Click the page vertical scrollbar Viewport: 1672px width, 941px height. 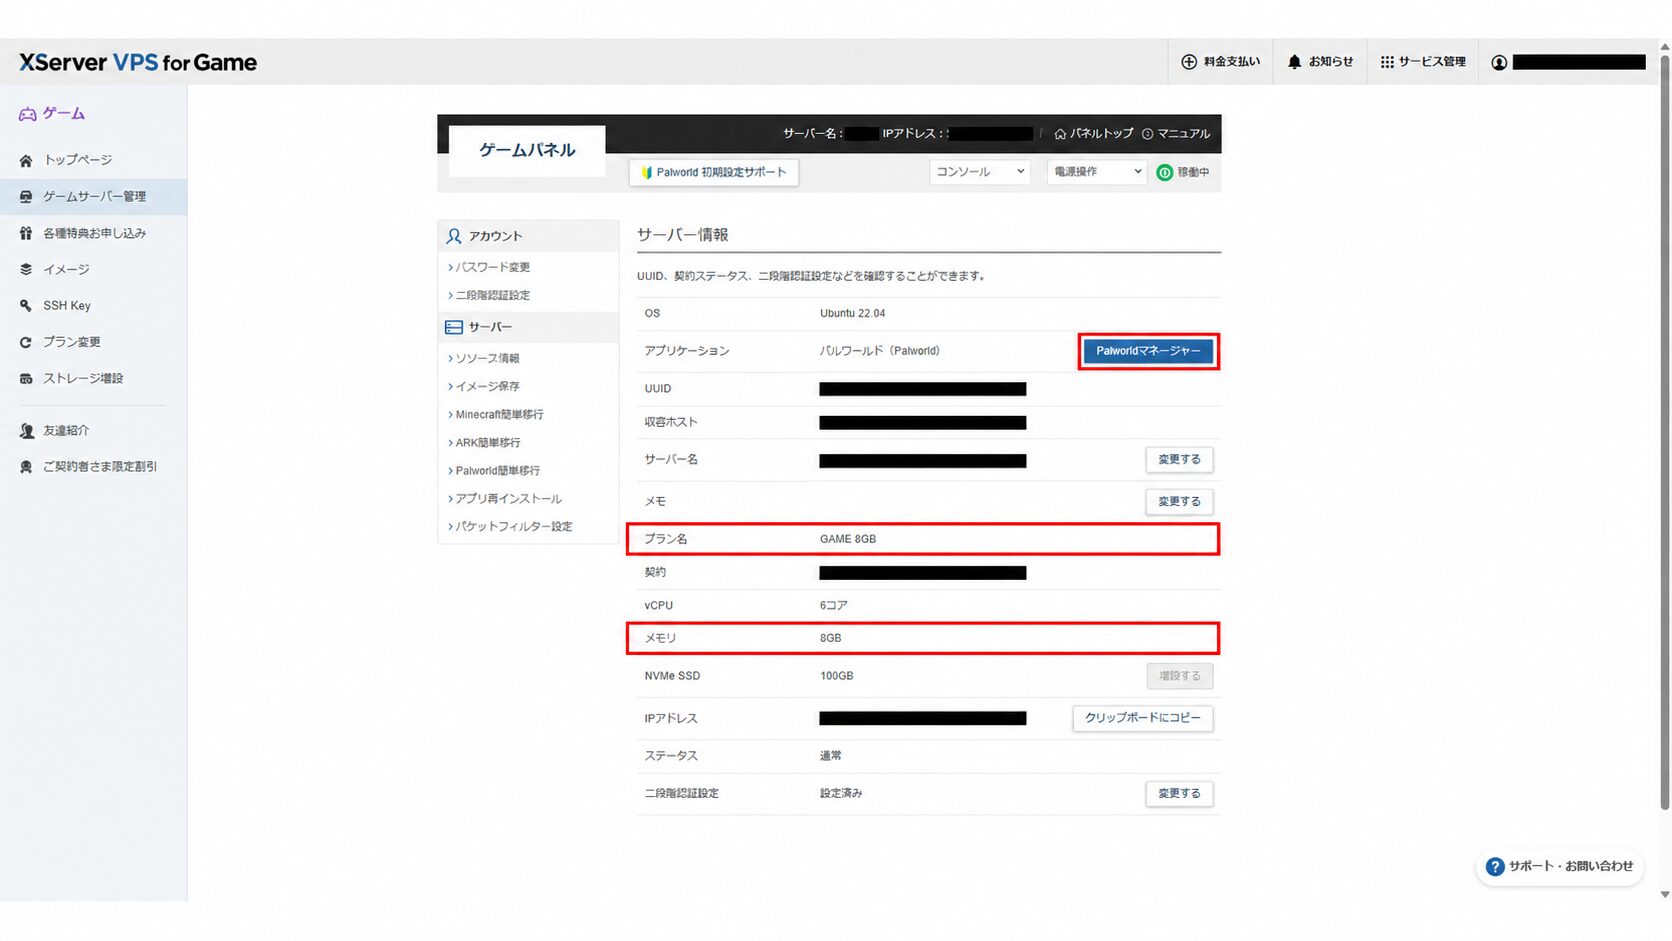pyautogui.click(x=1664, y=430)
